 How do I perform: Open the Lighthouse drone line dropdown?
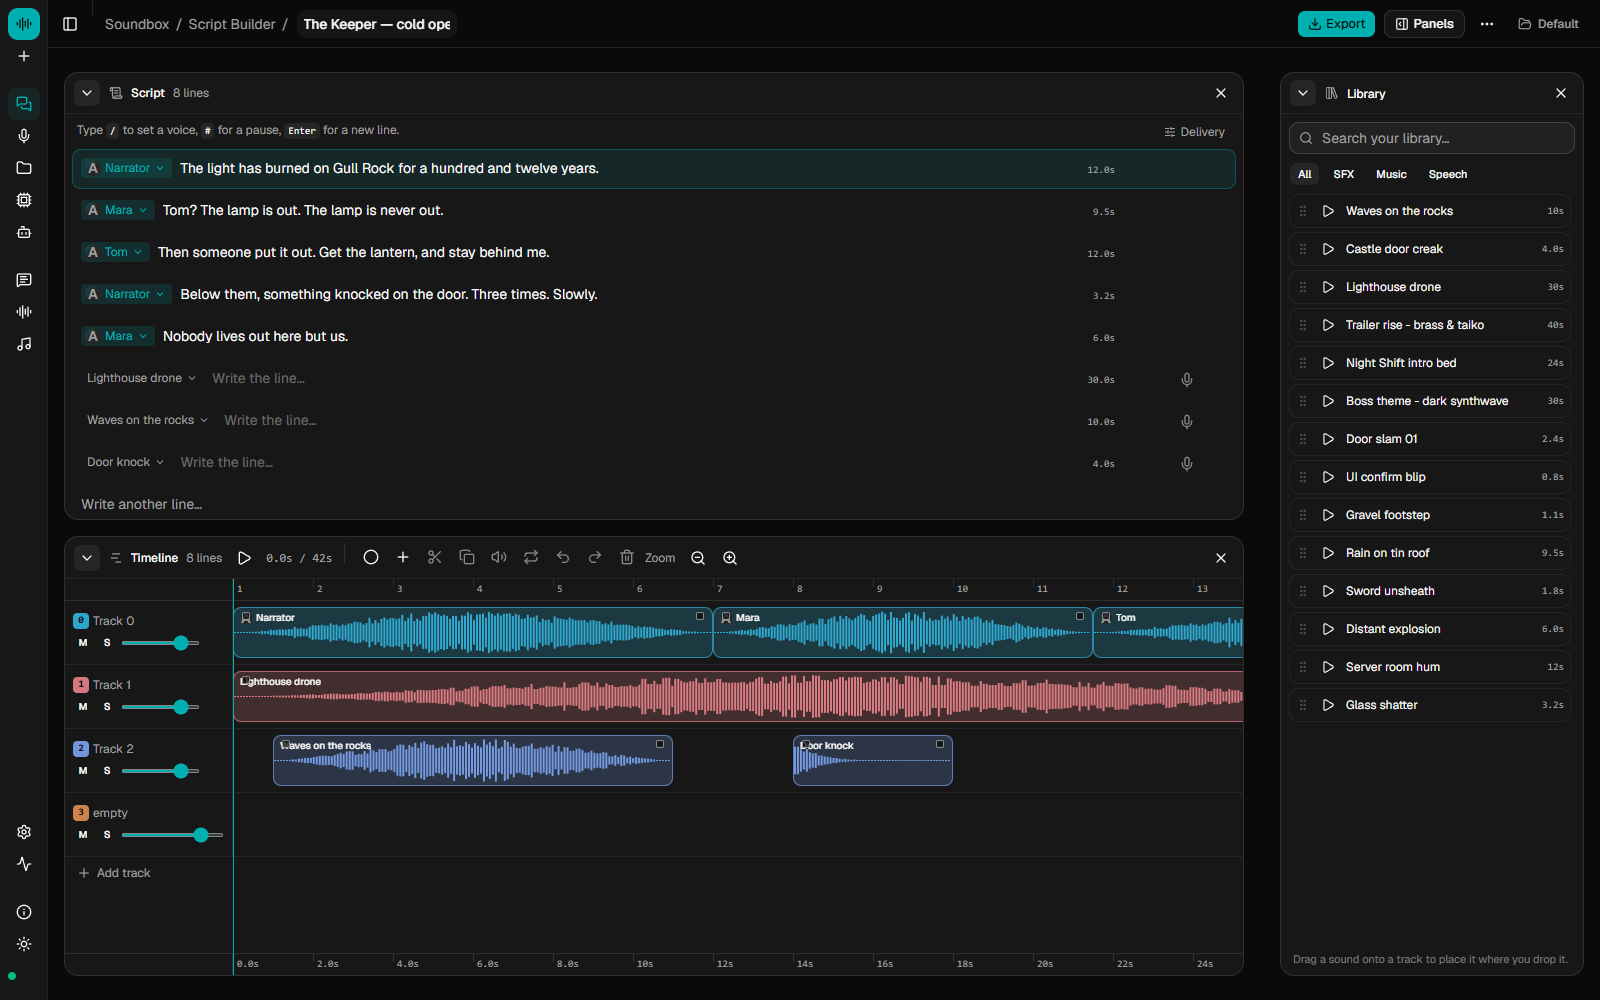[141, 378]
